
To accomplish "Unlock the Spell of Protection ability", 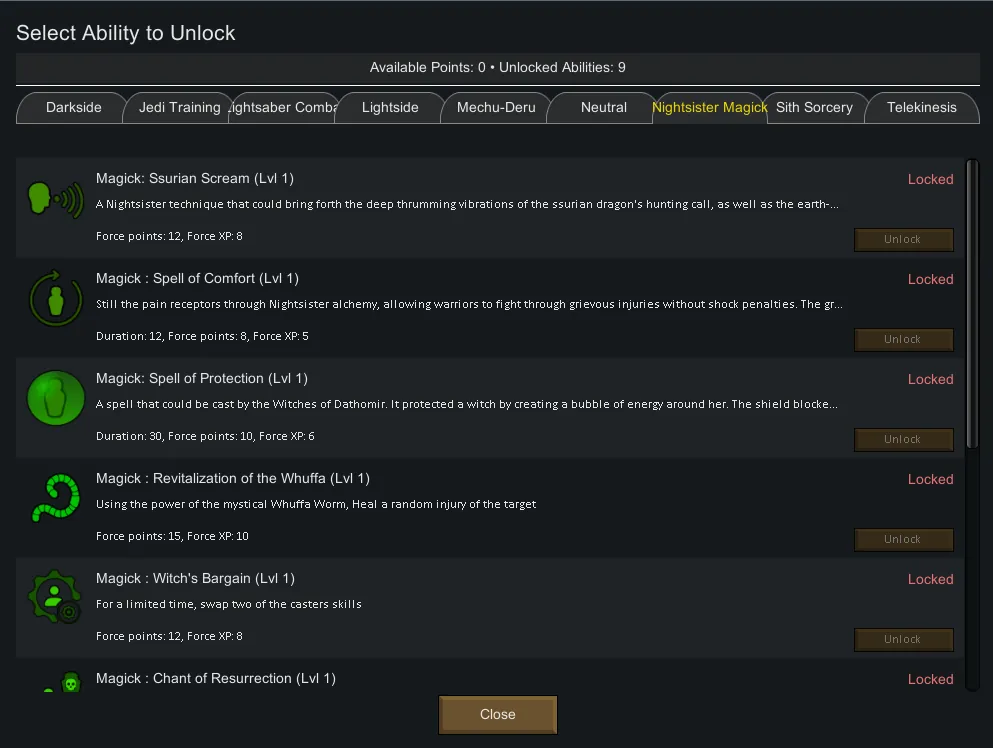I will (903, 440).
